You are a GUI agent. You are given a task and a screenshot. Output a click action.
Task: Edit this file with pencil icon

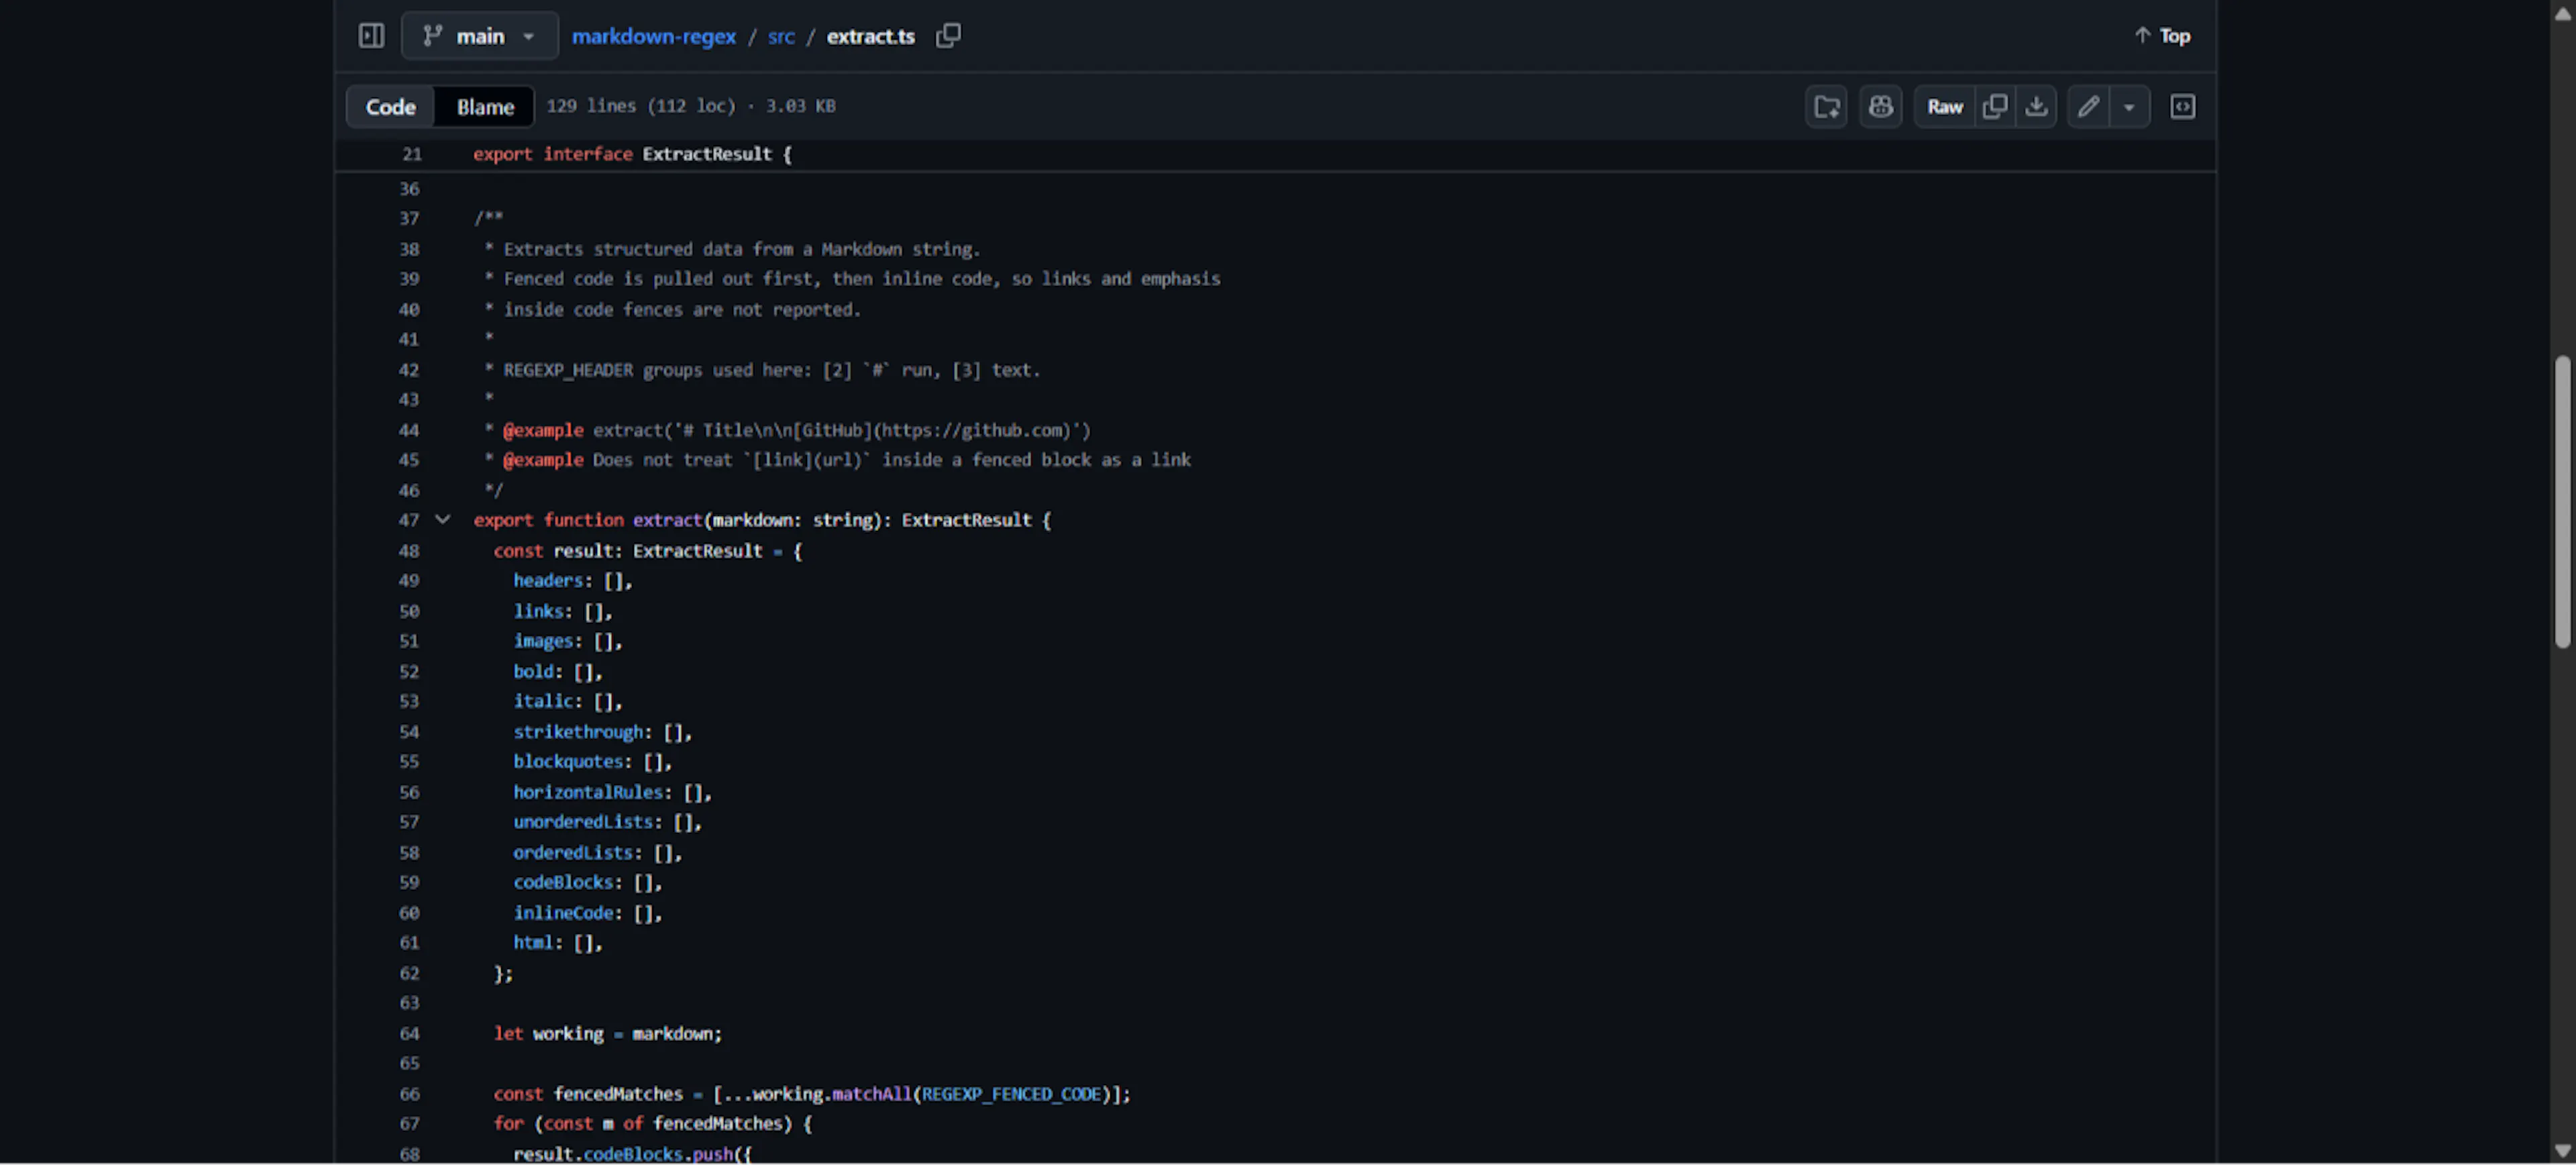click(2088, 107)
